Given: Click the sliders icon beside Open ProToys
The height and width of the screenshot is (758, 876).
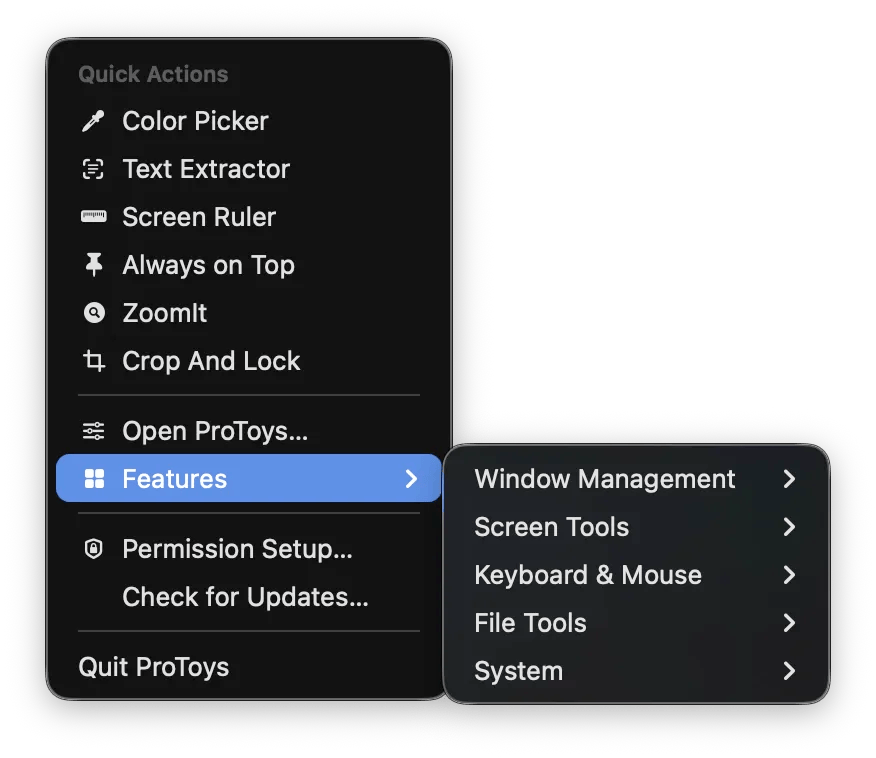Looking at the screenshot, I should pos(93,431).
